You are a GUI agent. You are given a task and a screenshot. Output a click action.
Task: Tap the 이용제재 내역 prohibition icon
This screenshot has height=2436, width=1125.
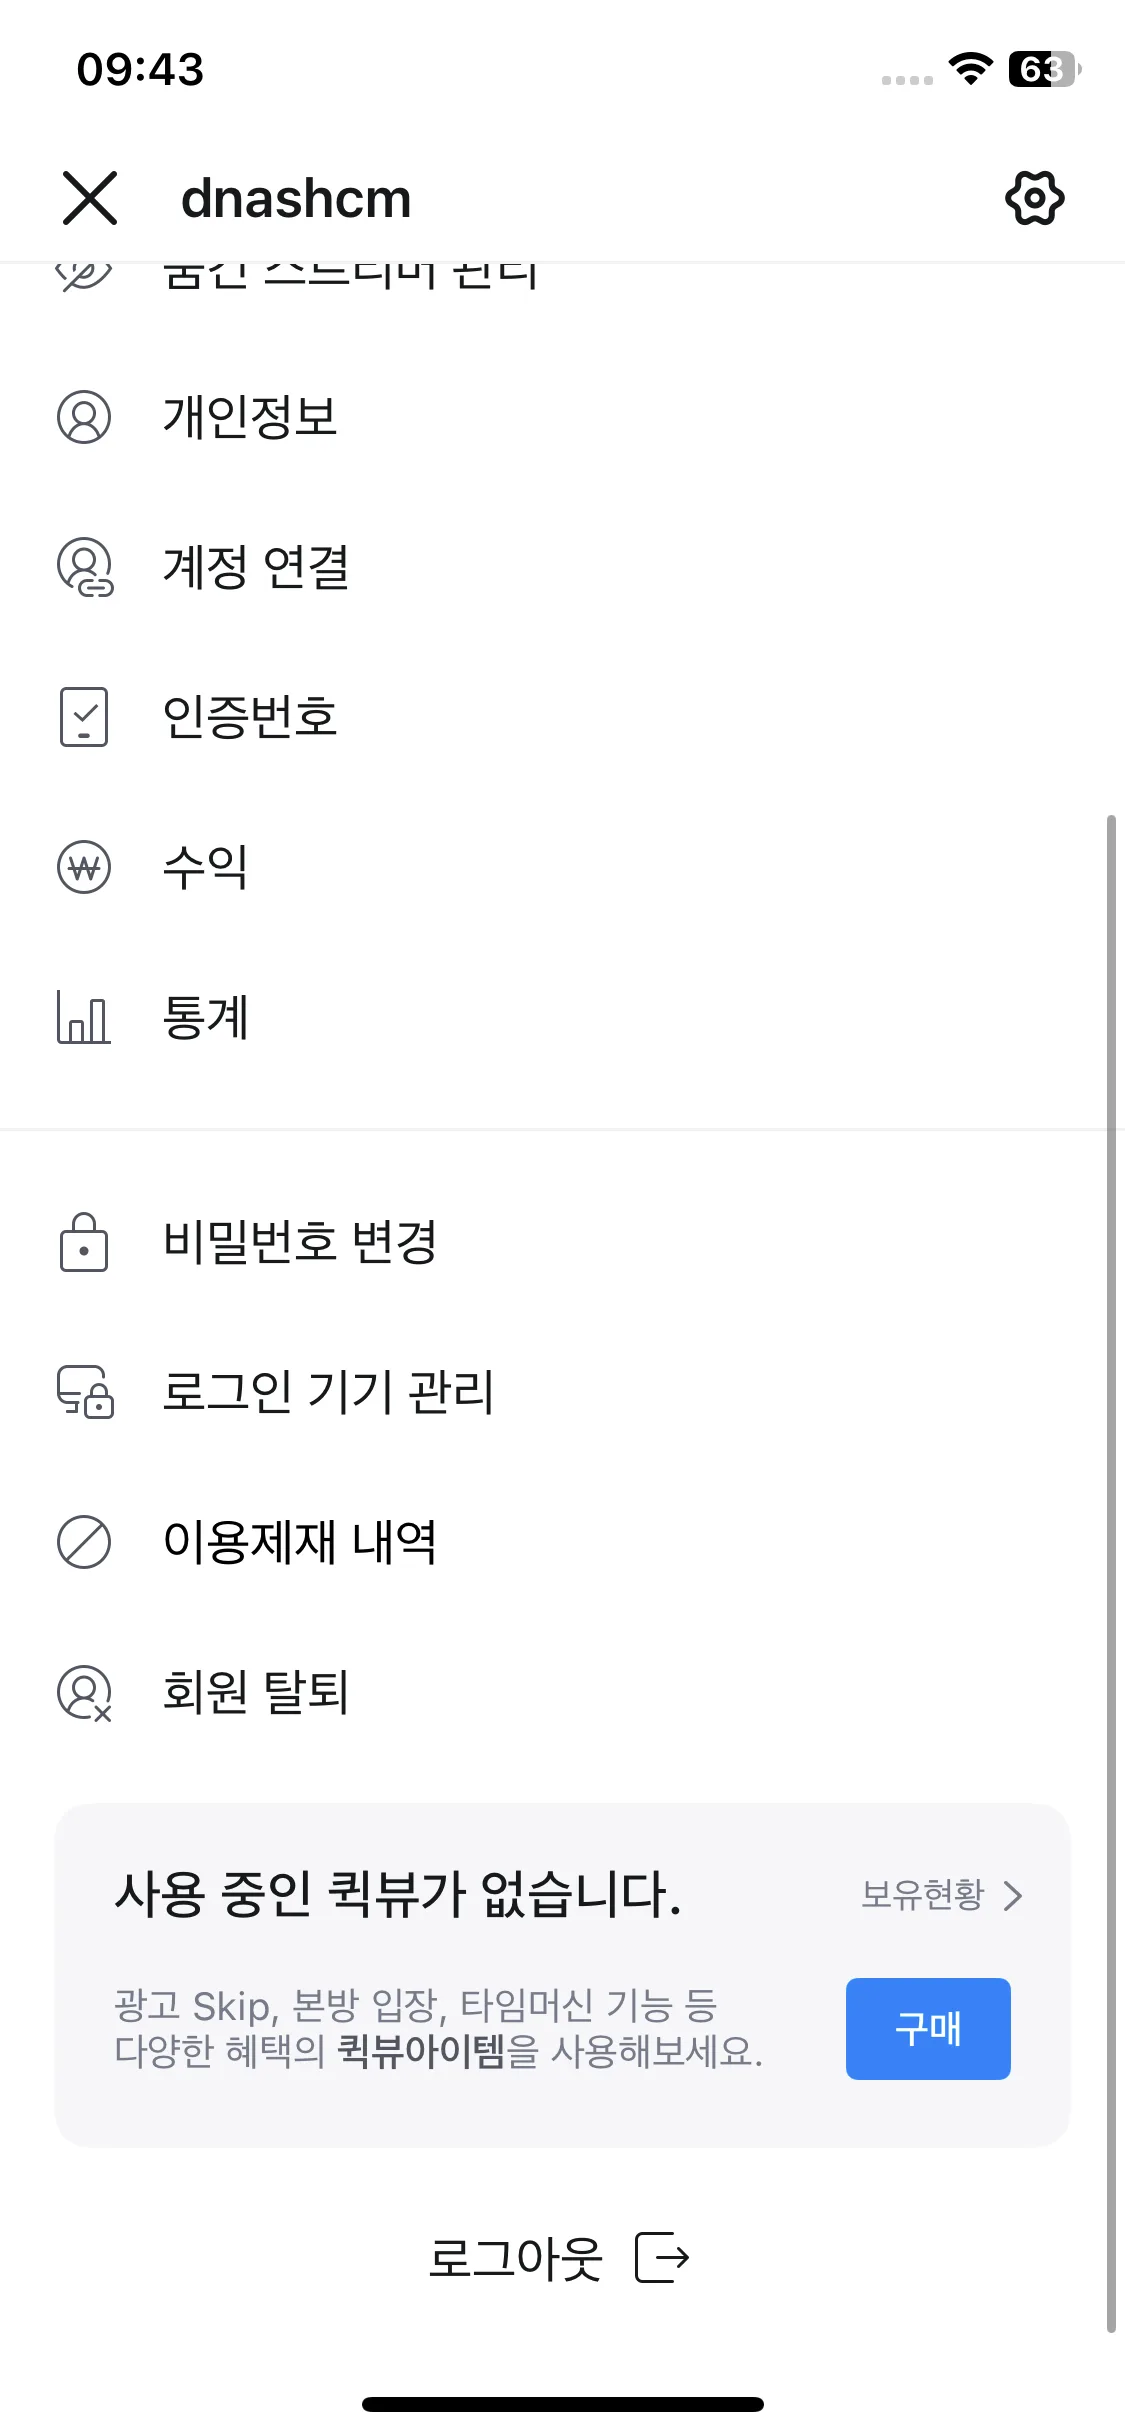pyautogui.click(x=84, y=1542)
